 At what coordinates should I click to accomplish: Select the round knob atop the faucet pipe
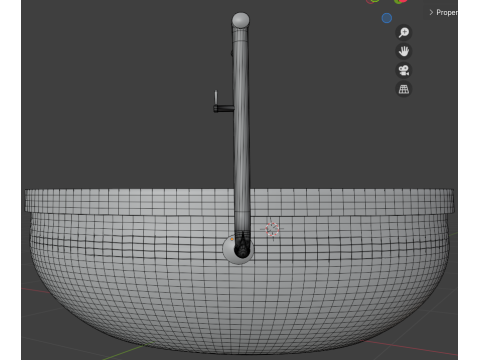point(240,20)
